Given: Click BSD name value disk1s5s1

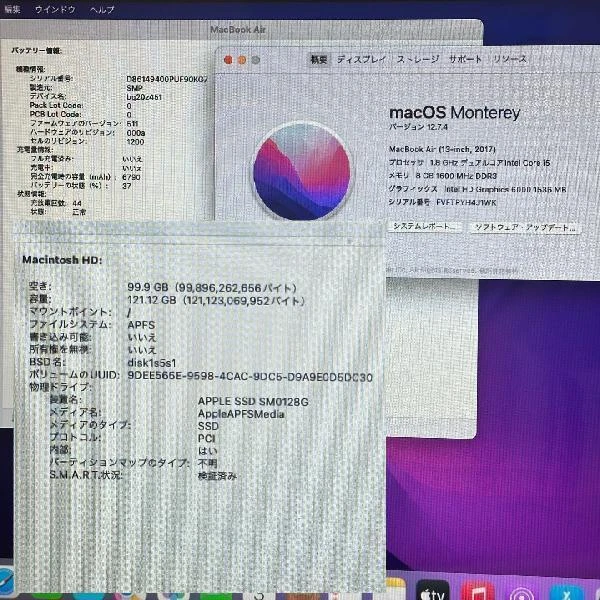Looking at the screenshot, I should point(152,363).
